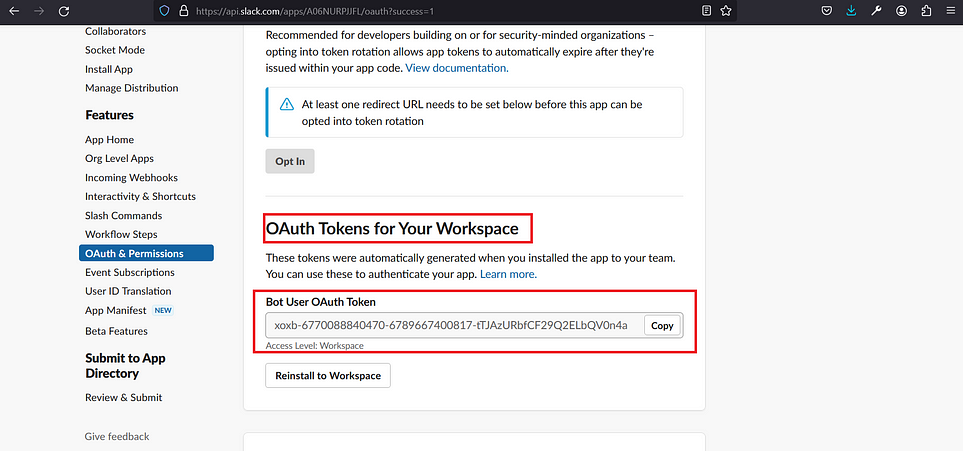Open Review & Submit in the sidebar
This screenshot has height=451, width=963.
click(123, 398)
